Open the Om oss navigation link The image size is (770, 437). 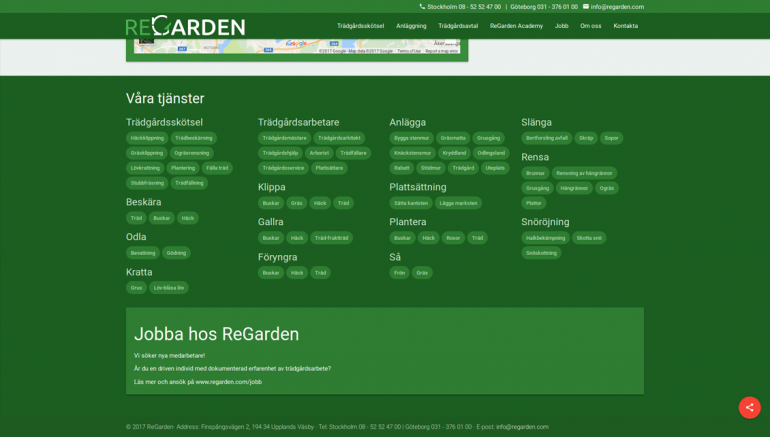coord(590,26)
